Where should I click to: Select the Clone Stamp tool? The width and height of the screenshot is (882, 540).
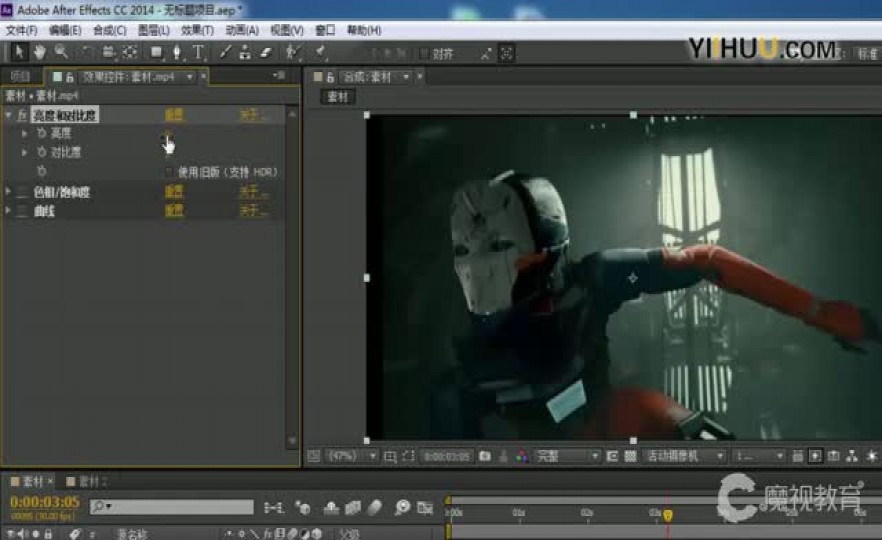[245, 53]
